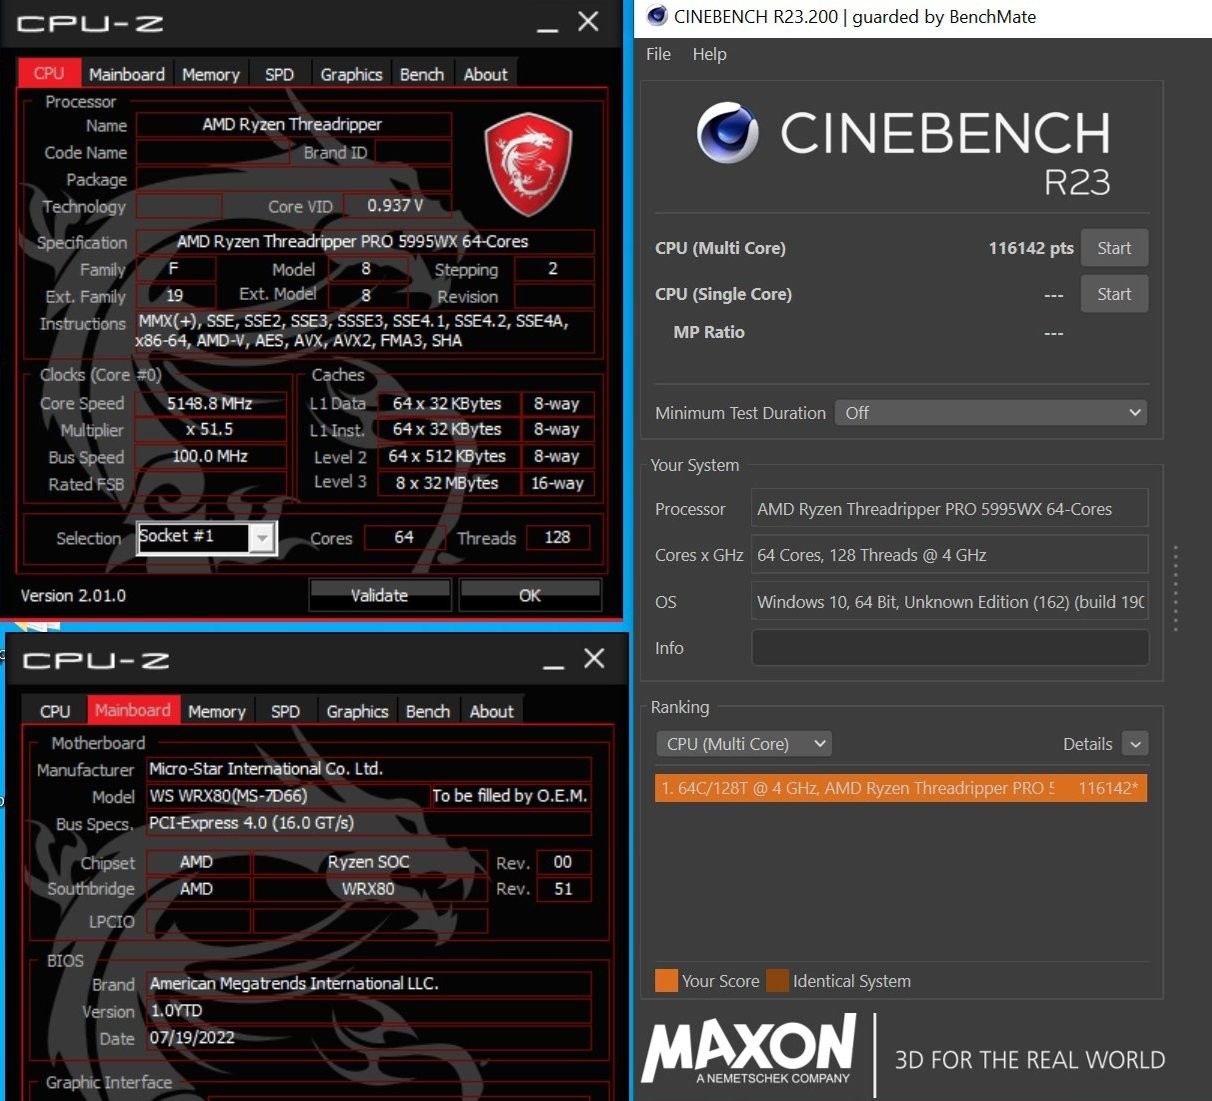This screenshot has width=1212, height=1101.
Task: Click the orange Your Score color swatch
Action: tap(666, 981)
